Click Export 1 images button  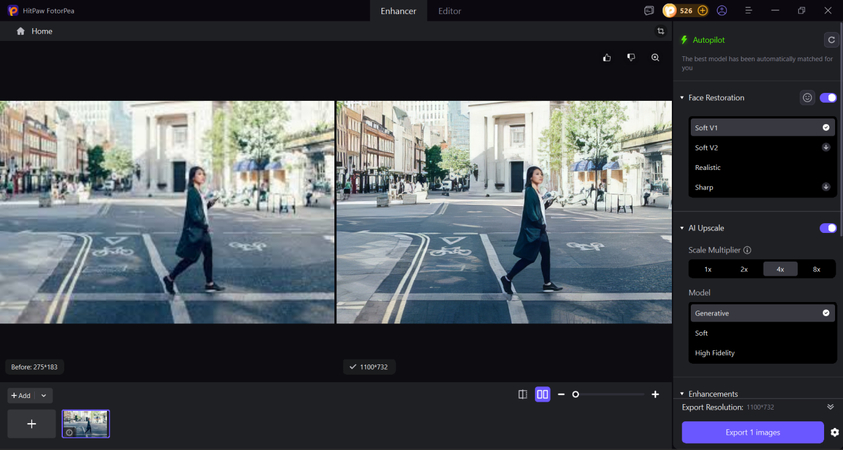coord(753,432)
